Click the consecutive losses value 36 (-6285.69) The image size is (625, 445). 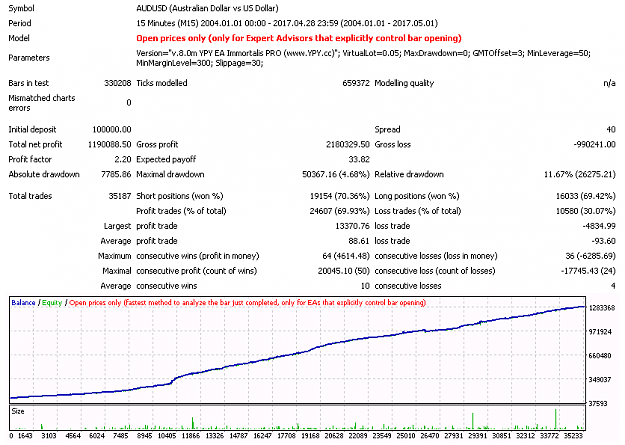591,256
